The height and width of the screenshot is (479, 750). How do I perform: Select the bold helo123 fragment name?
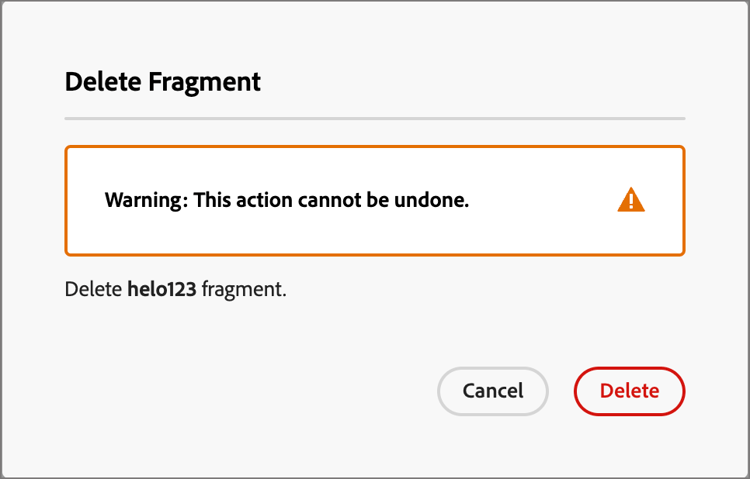[161, 291]
